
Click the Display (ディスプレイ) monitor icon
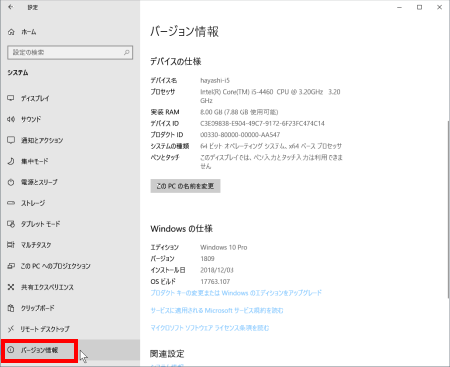coord(11,98)
